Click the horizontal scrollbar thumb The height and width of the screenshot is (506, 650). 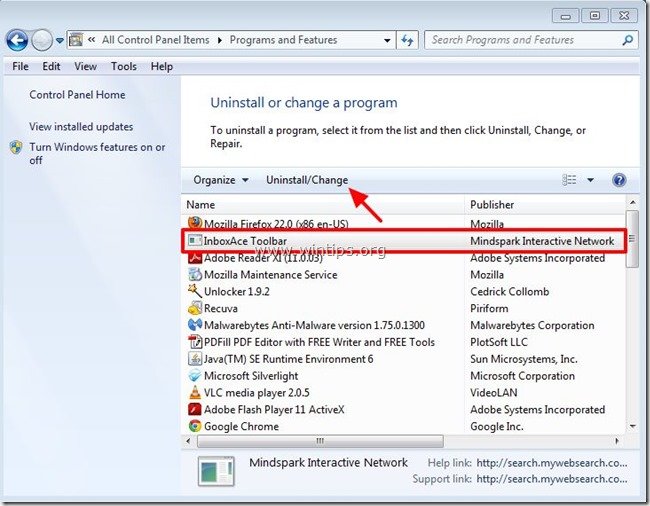320,441
